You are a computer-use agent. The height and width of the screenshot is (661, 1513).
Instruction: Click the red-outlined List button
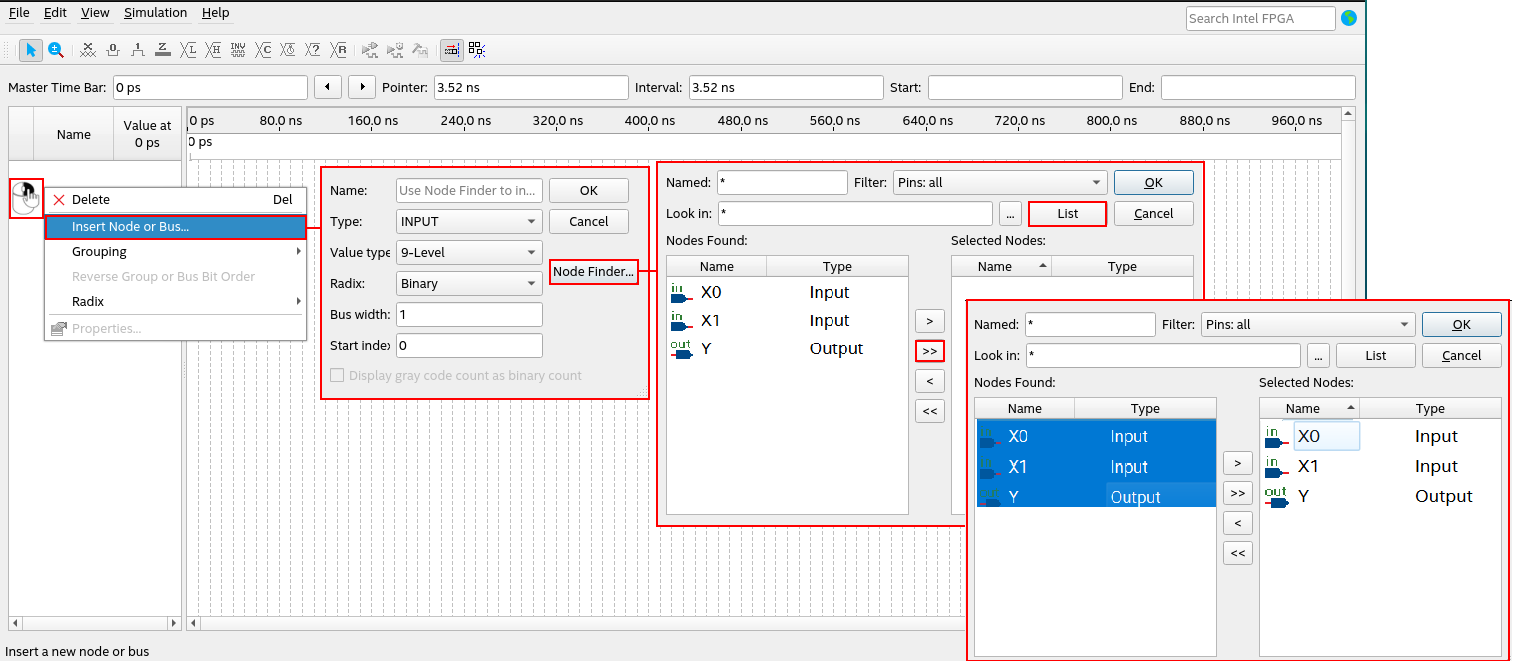point(1067,214)
